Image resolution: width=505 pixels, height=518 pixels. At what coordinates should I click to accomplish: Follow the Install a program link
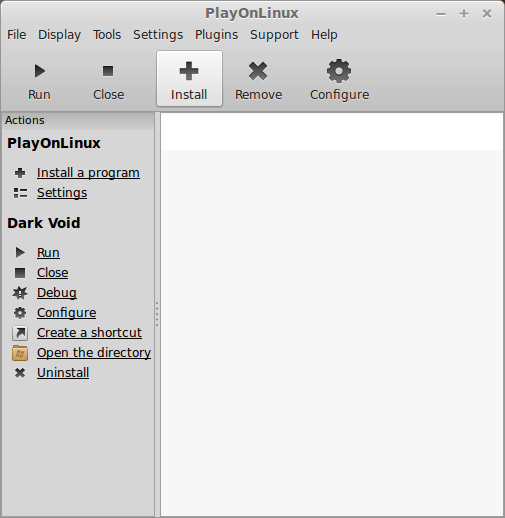(x=88, y=173)
